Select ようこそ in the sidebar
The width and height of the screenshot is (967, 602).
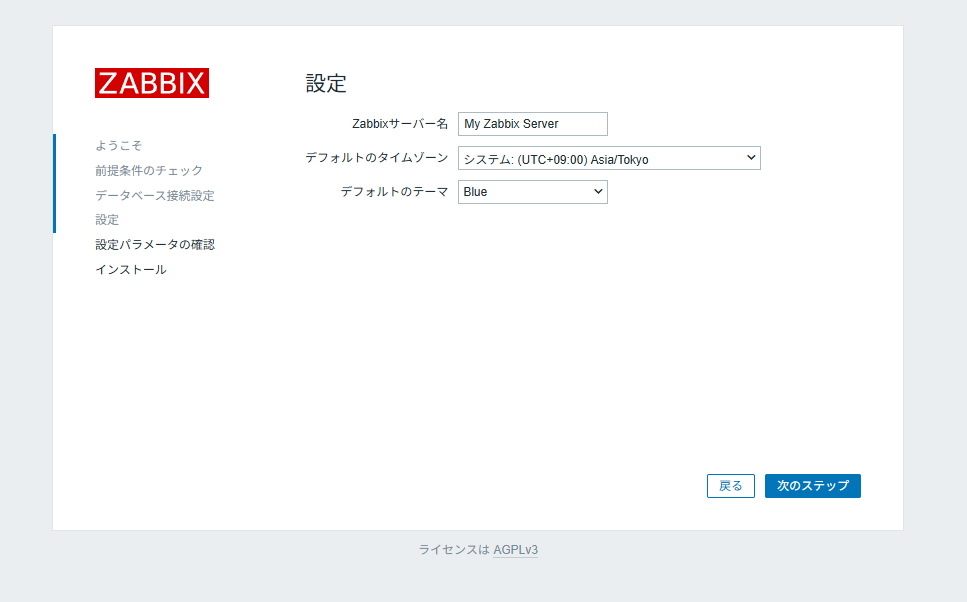(121, 145)
